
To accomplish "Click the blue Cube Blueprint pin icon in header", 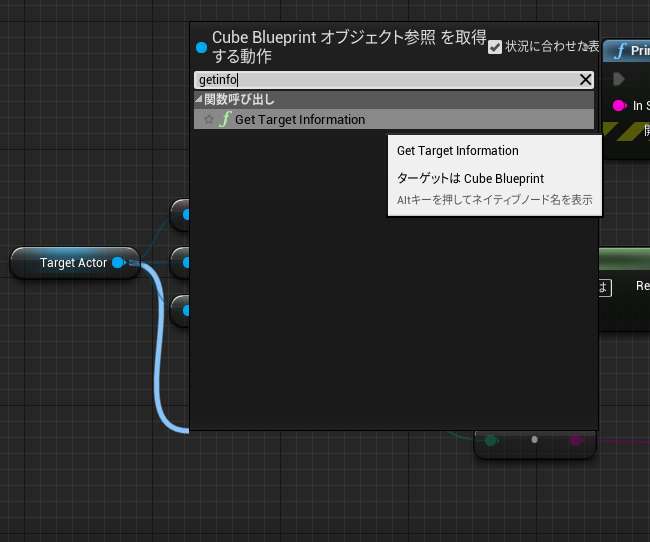I will (201, 47).
